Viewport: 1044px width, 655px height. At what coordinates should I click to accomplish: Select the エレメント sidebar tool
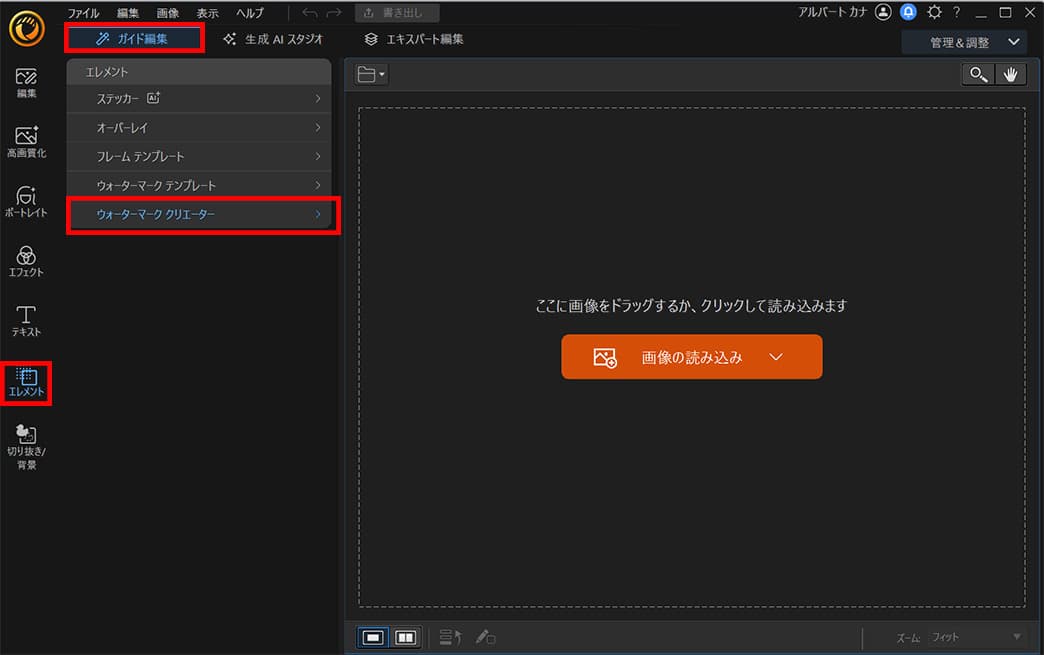pyautogui.click(x=26, y=383)
